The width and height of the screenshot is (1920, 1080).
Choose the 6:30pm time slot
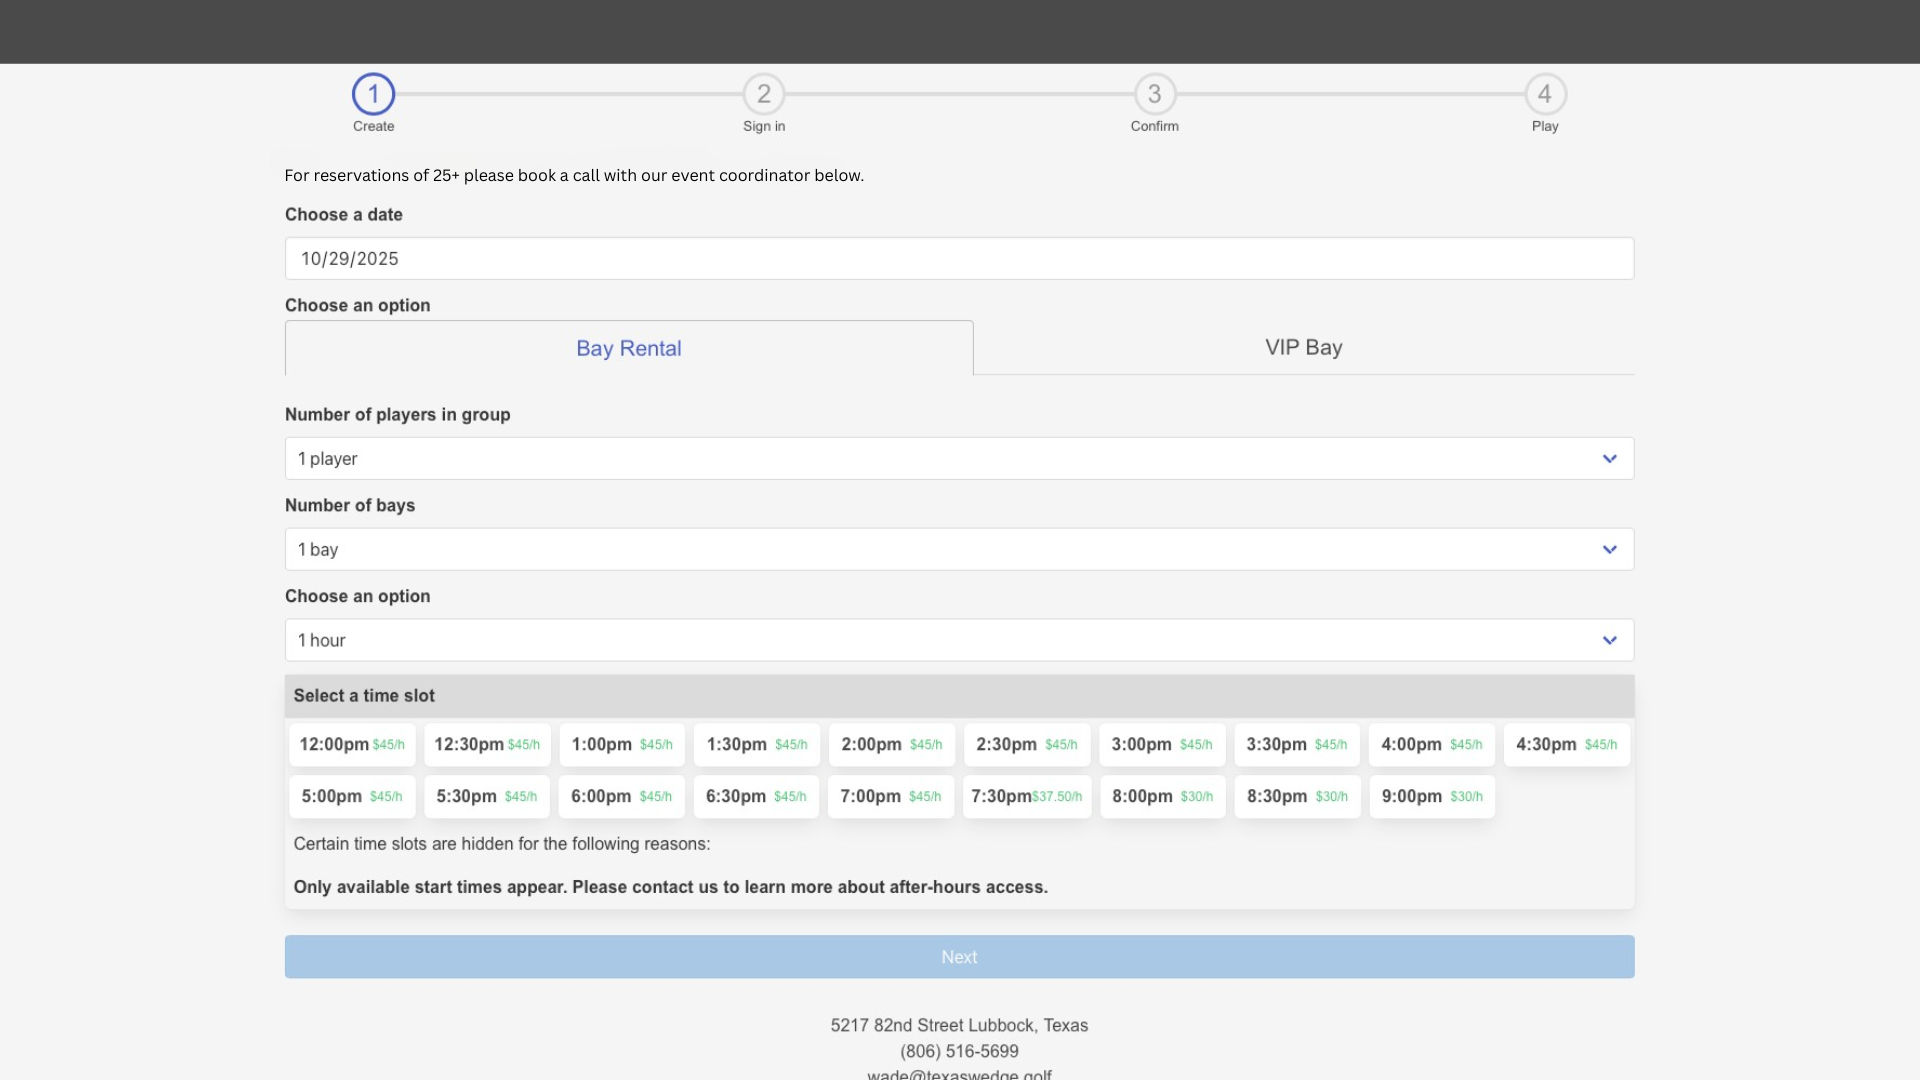[x=756, y=796]
